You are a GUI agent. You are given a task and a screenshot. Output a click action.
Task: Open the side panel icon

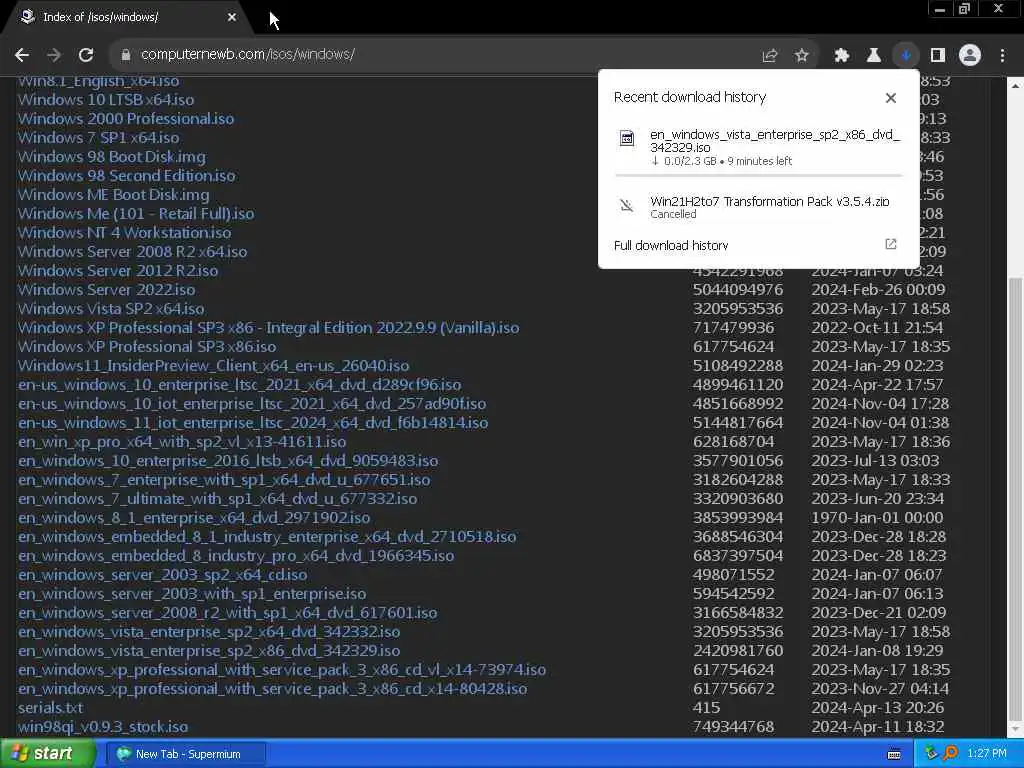(x=938, y=56)
